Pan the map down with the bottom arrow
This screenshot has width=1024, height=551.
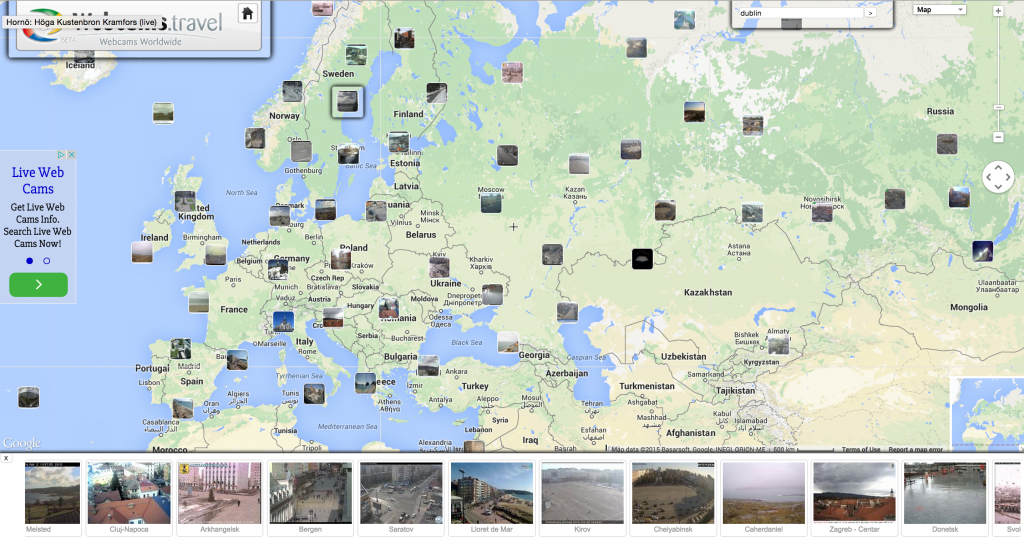(x=998, y=187)
